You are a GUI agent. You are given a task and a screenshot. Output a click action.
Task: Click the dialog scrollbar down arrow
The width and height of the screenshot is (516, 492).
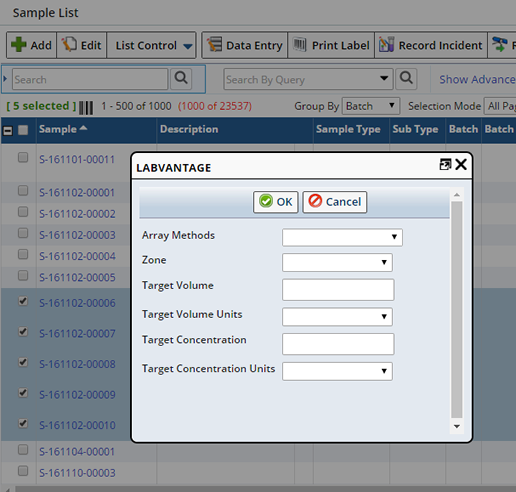457,426
